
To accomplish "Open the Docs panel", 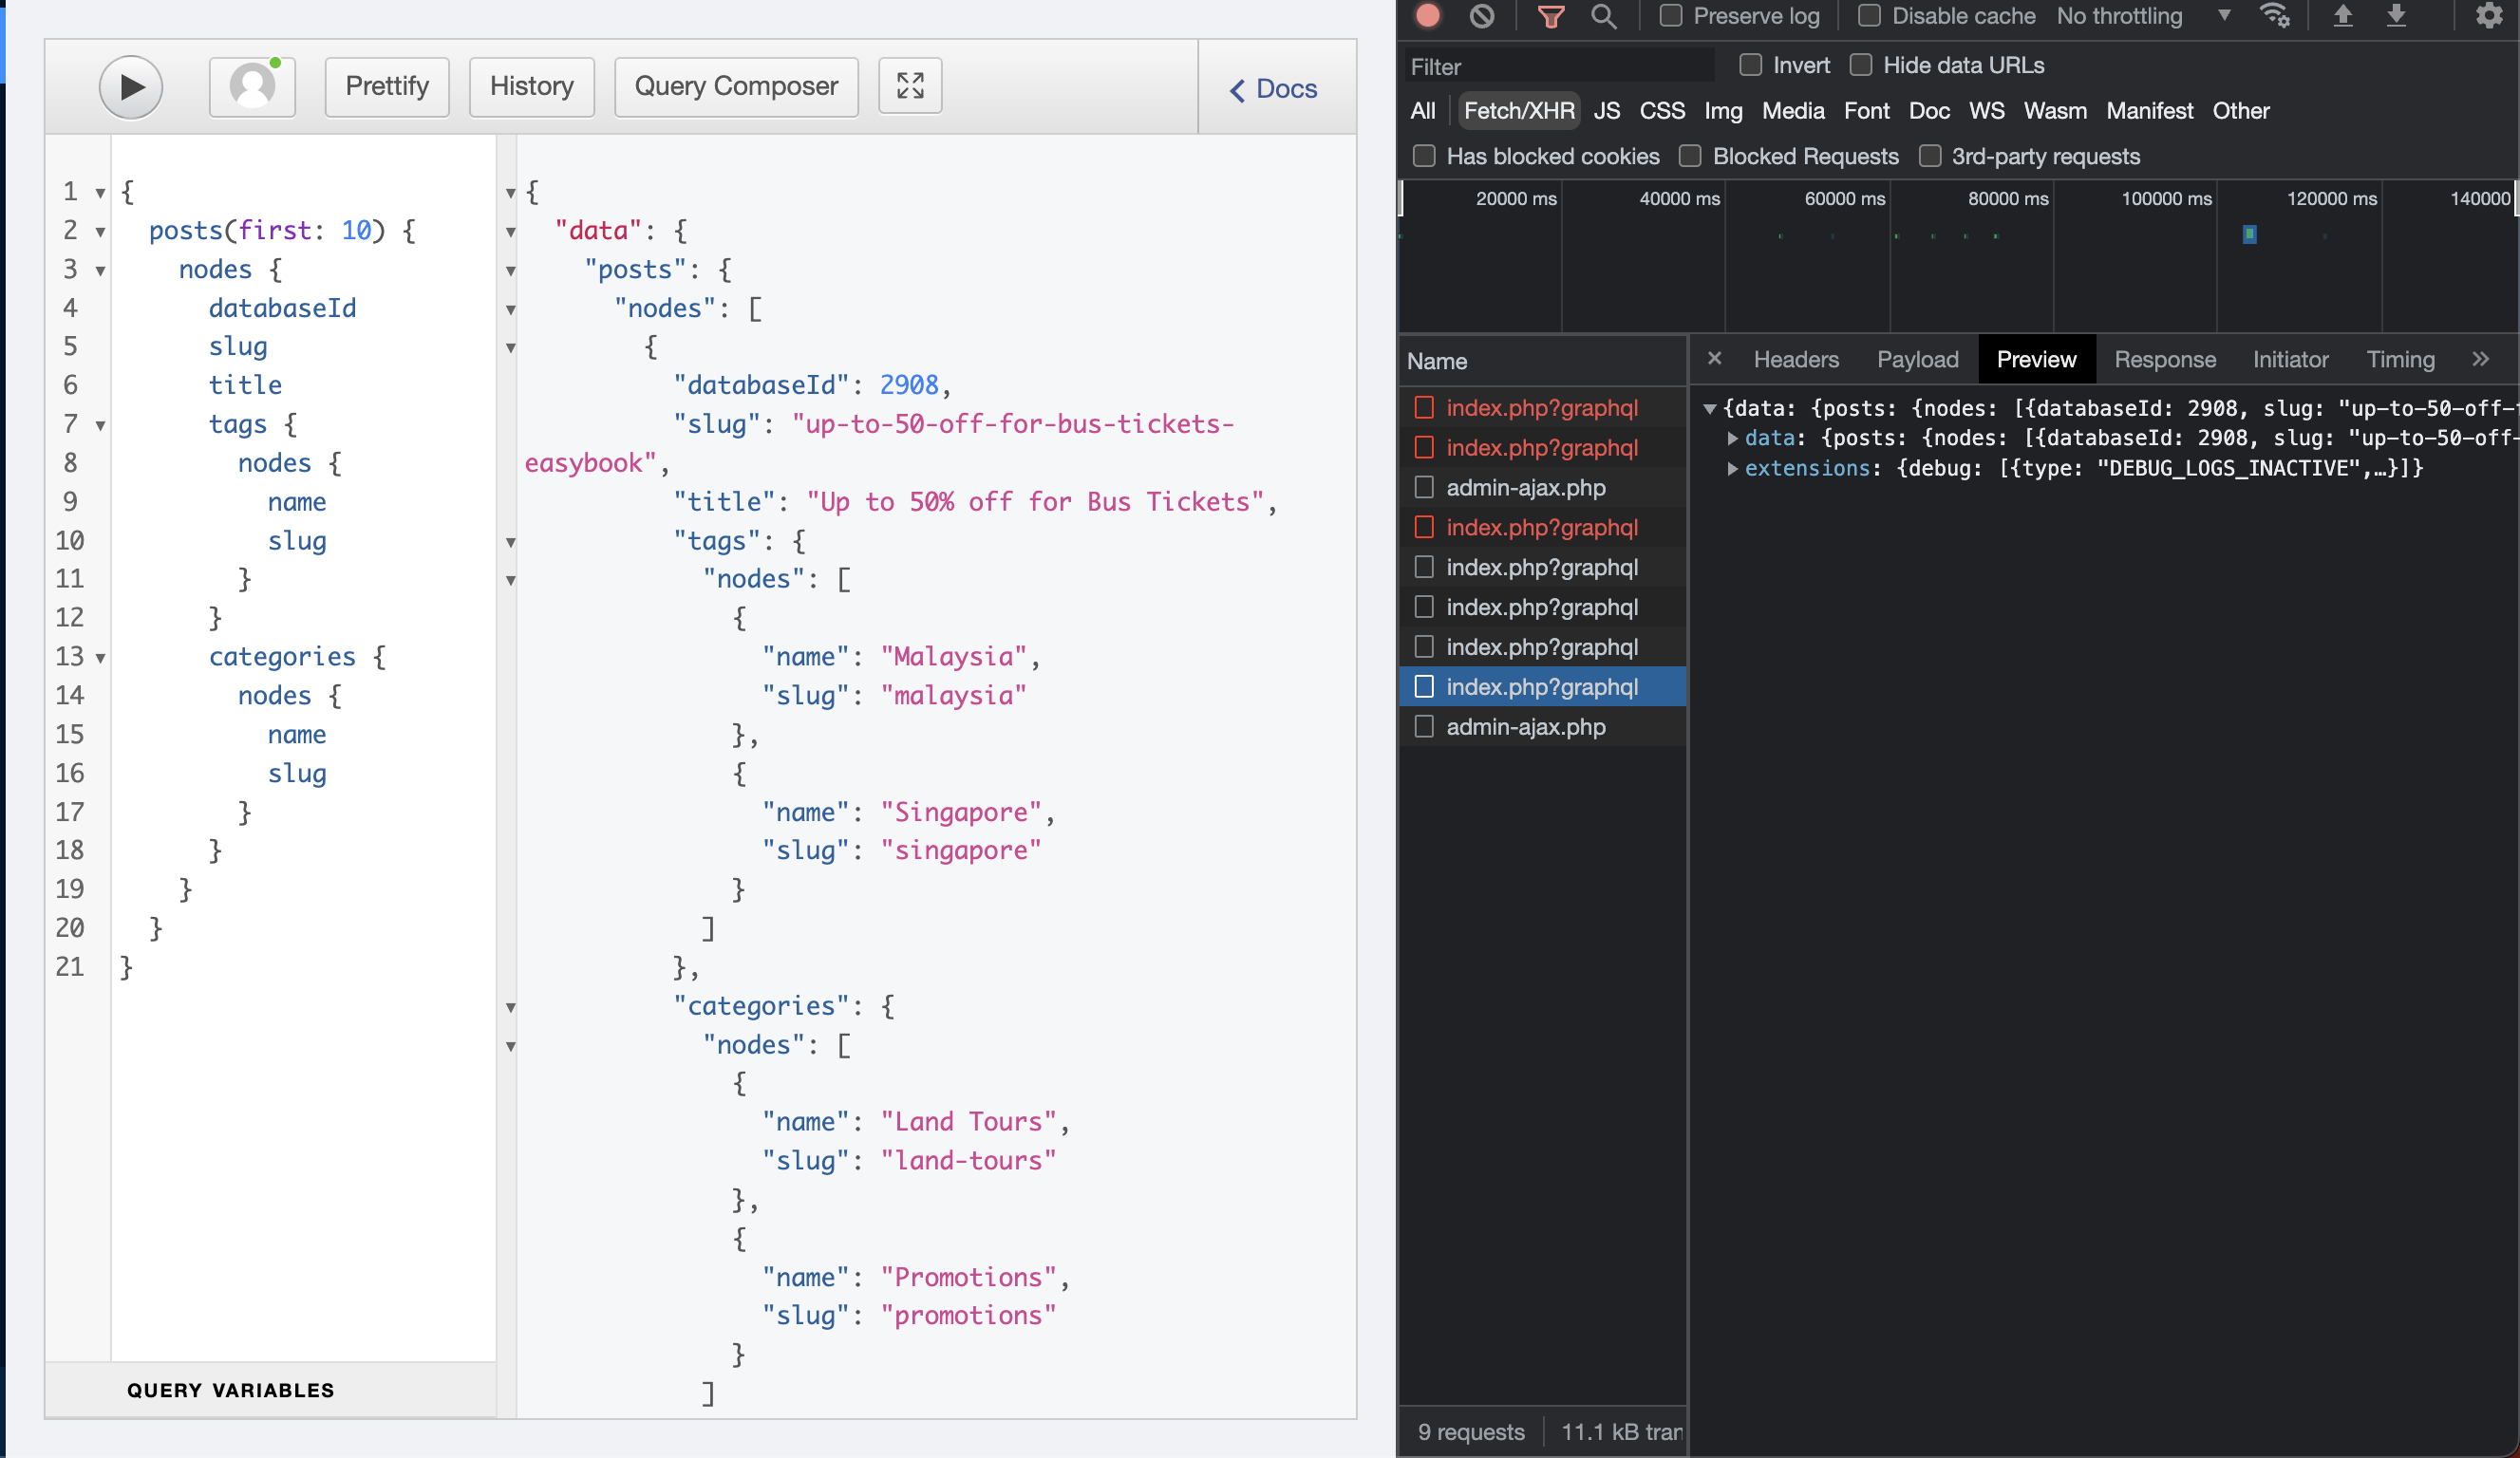I will coord(1273,89).
